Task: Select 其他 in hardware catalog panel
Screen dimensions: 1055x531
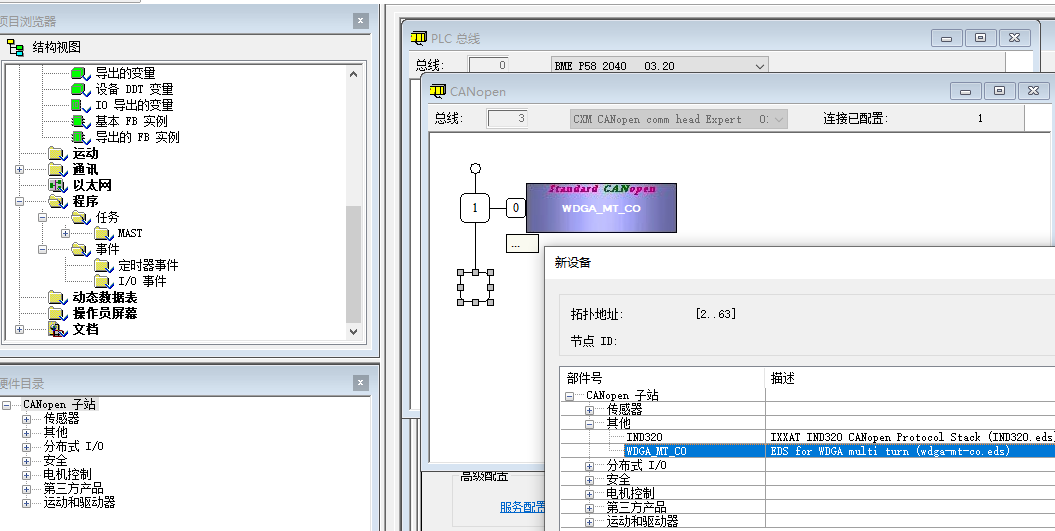Action: tap(55, 433)
